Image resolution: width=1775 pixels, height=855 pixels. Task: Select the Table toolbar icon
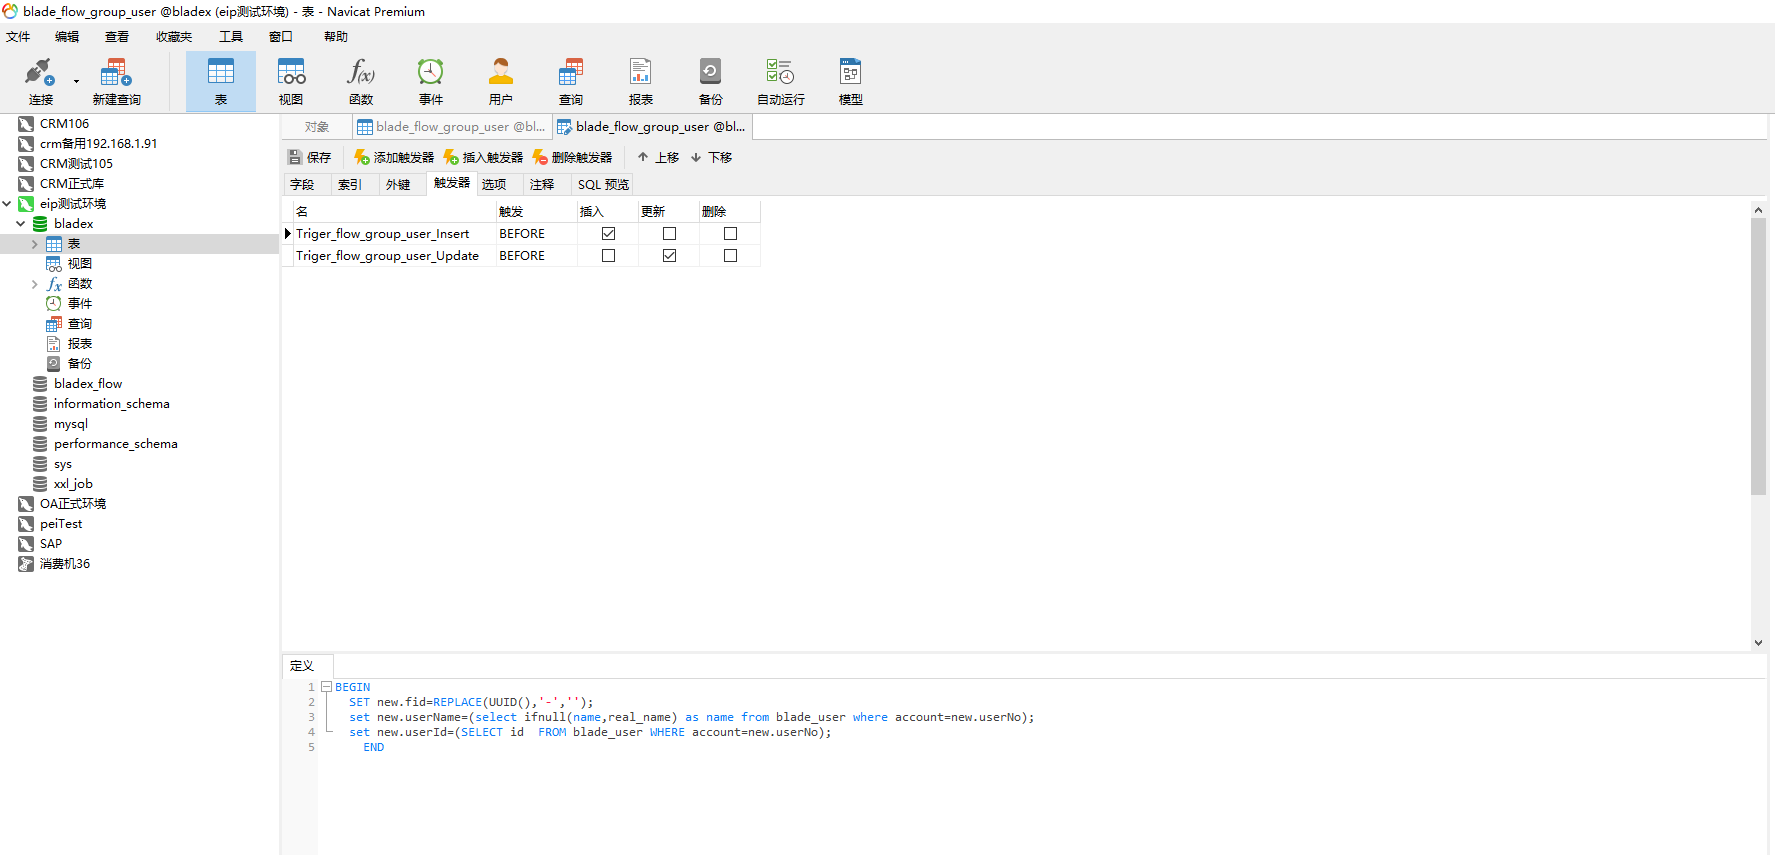coord(221,82)
